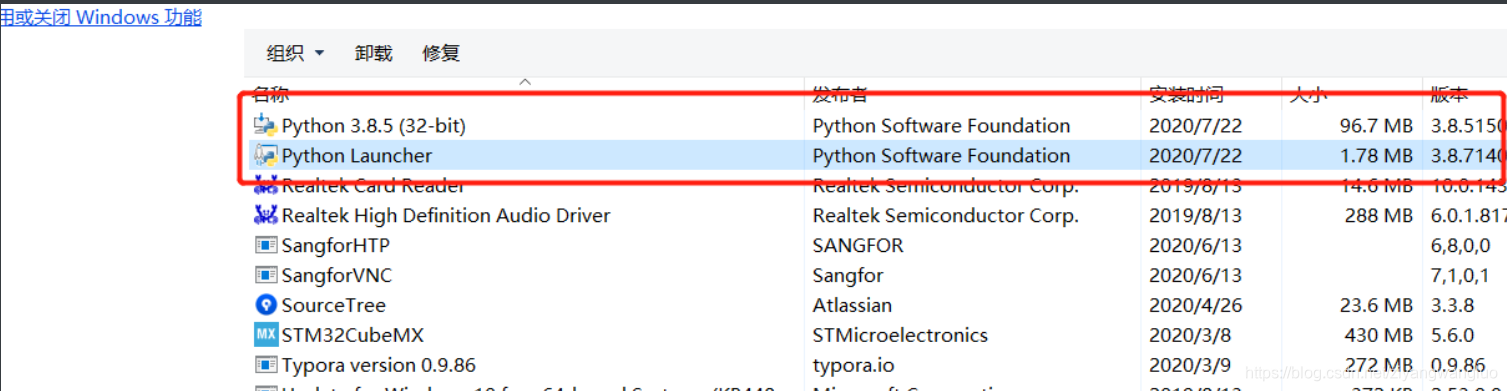The width and height of the screenshot is (1507, 391).
Task: Click the STM32CubeMX MX icon
Action: (265, 335)
